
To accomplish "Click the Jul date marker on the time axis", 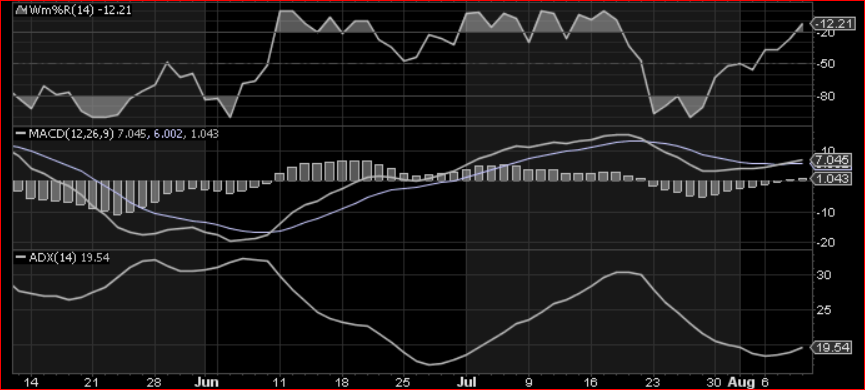I will 468,382.
